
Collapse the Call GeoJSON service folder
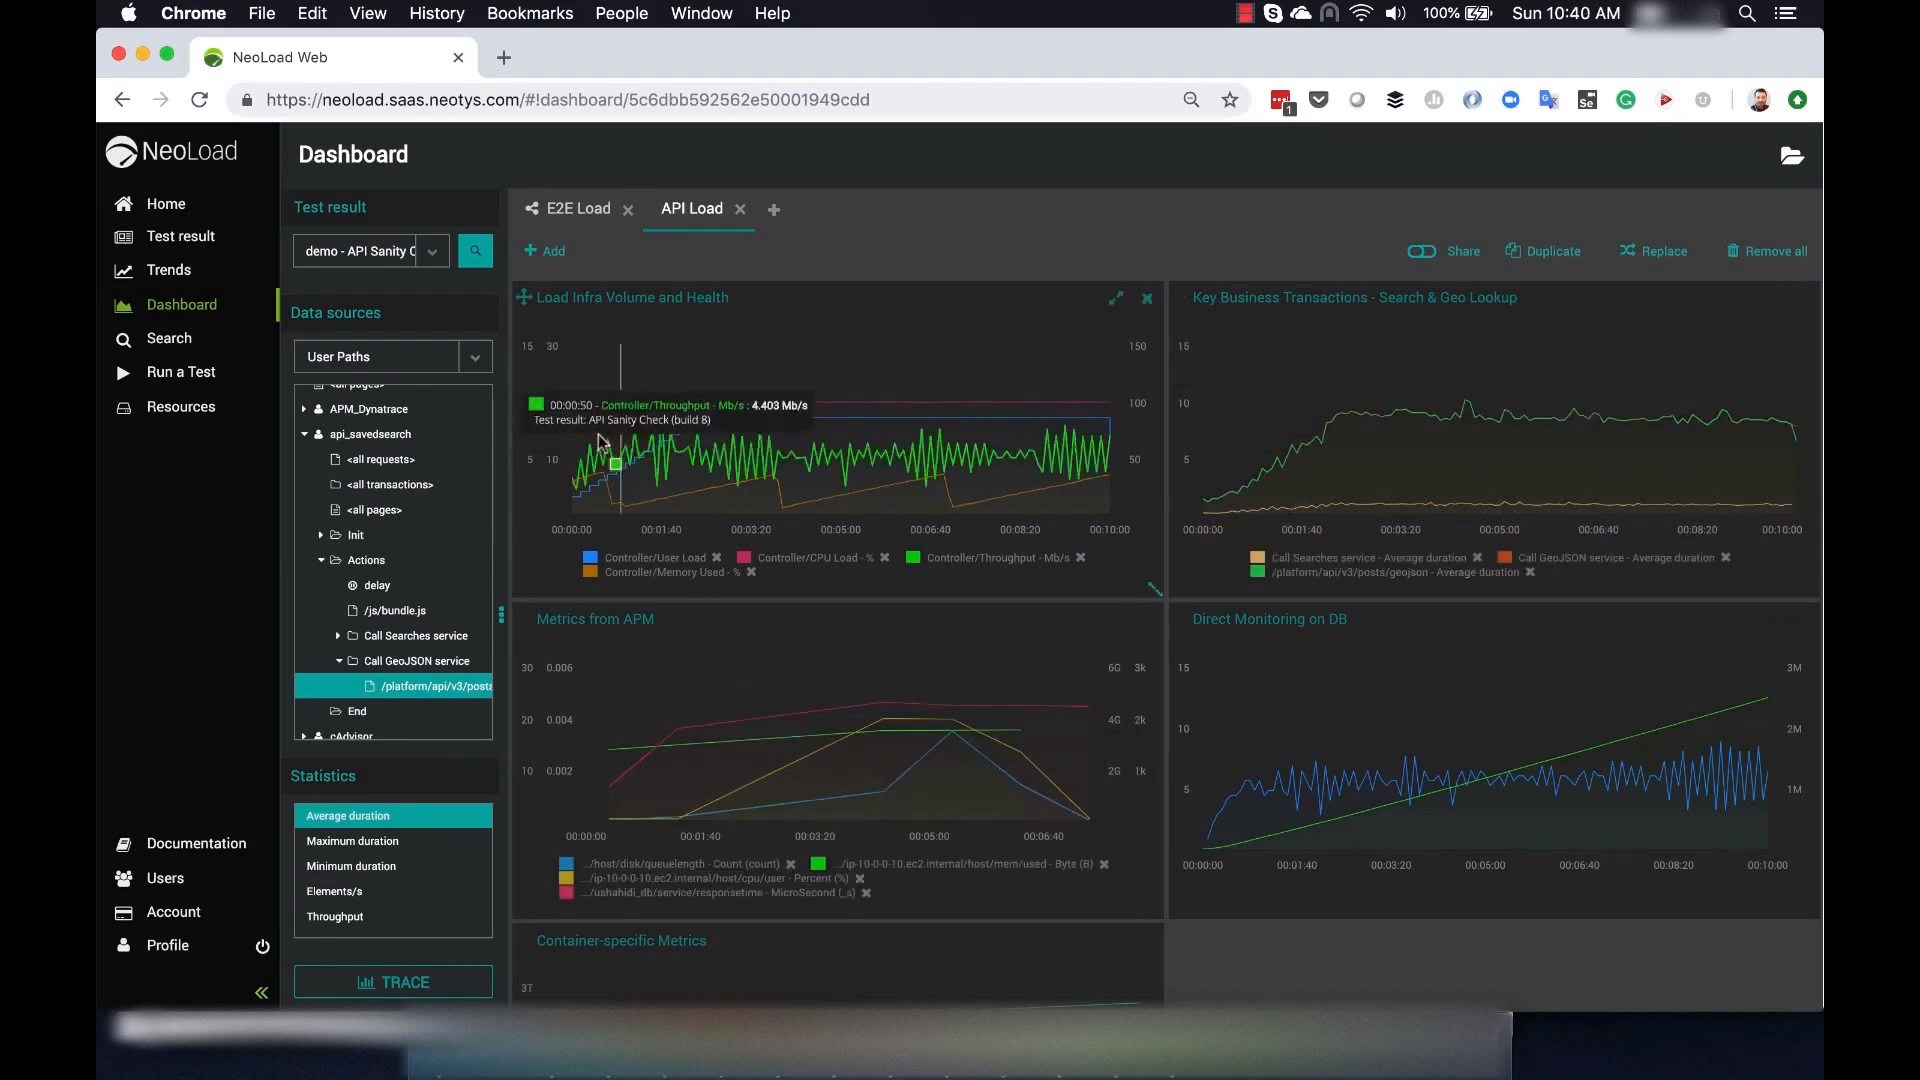339,661
